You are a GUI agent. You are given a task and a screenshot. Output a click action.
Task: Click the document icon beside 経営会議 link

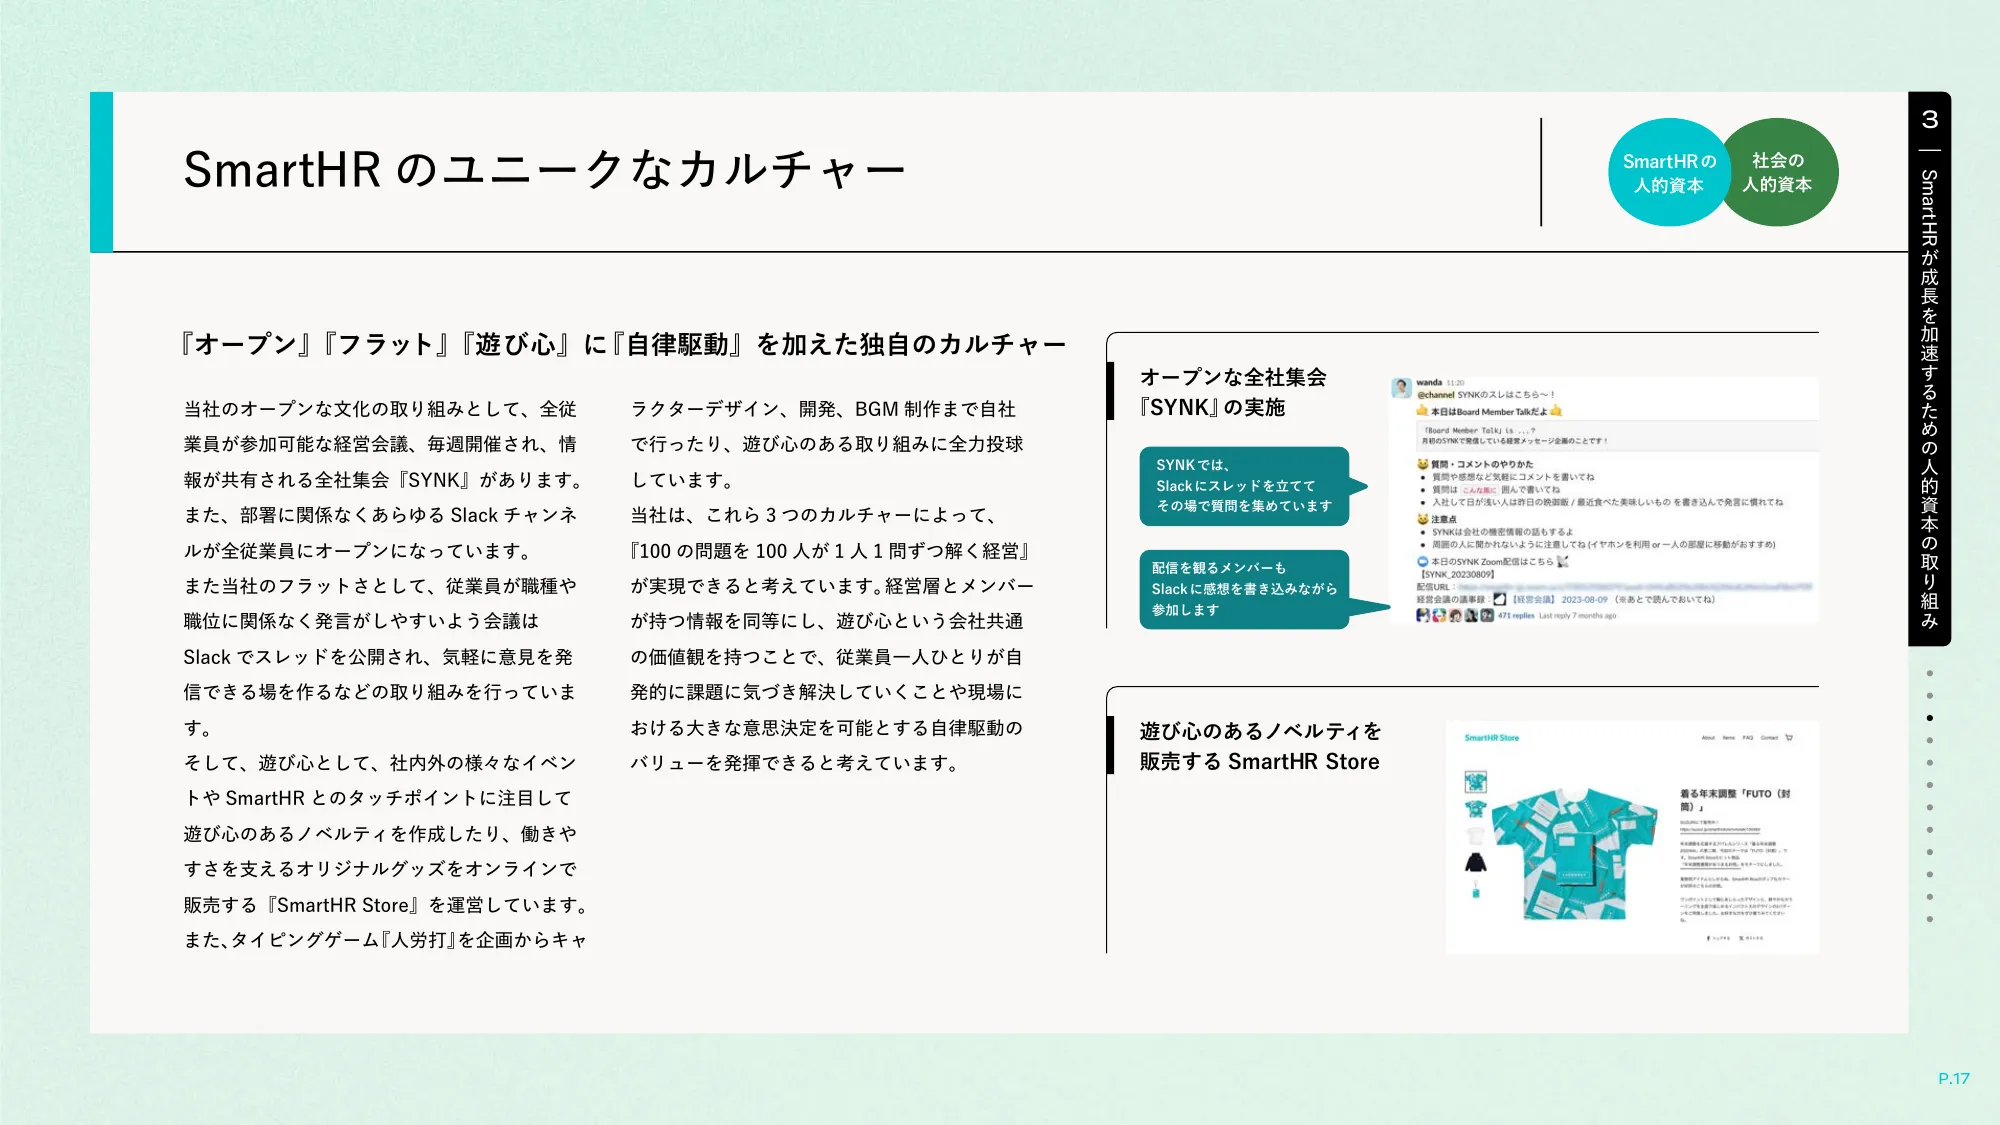(x=1500, y=599)
